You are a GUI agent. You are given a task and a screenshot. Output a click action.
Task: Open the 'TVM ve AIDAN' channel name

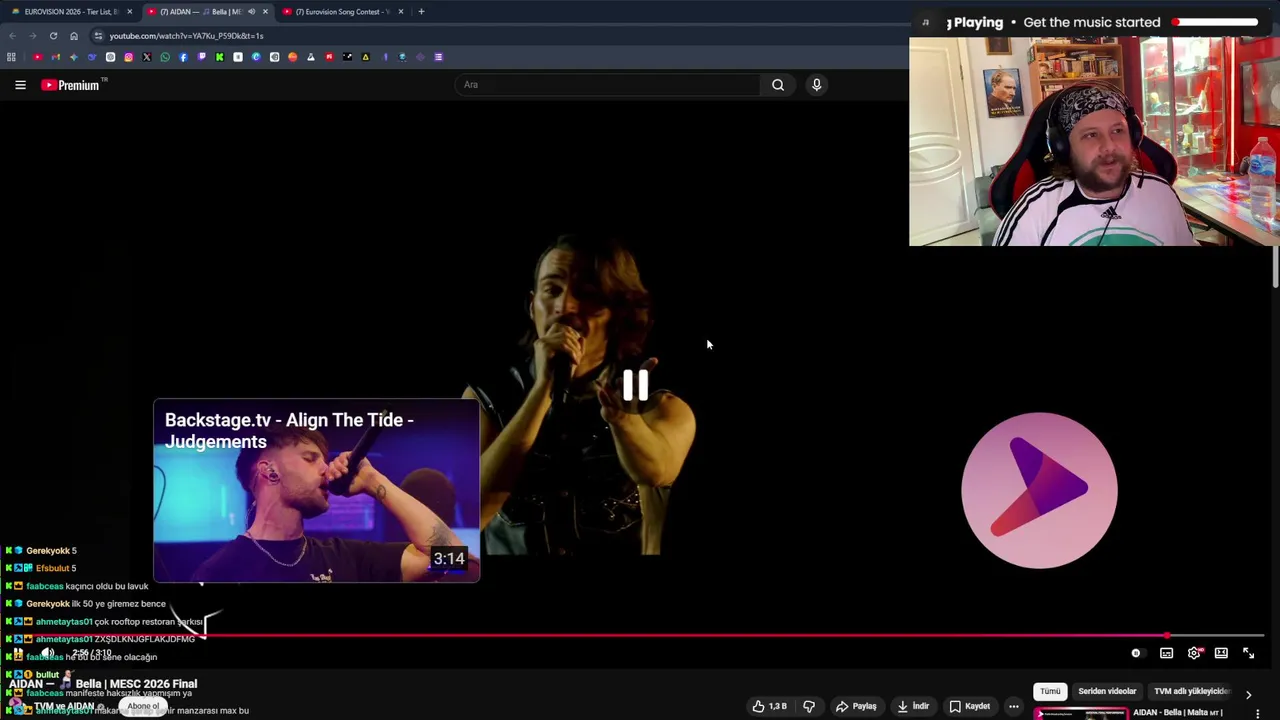click(64, 707)
